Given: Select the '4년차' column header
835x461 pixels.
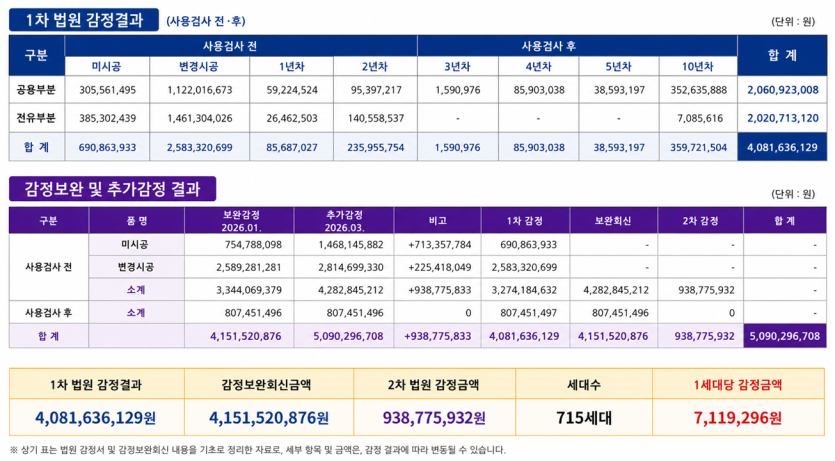Looking at the screenshot, I should (538, 67).
